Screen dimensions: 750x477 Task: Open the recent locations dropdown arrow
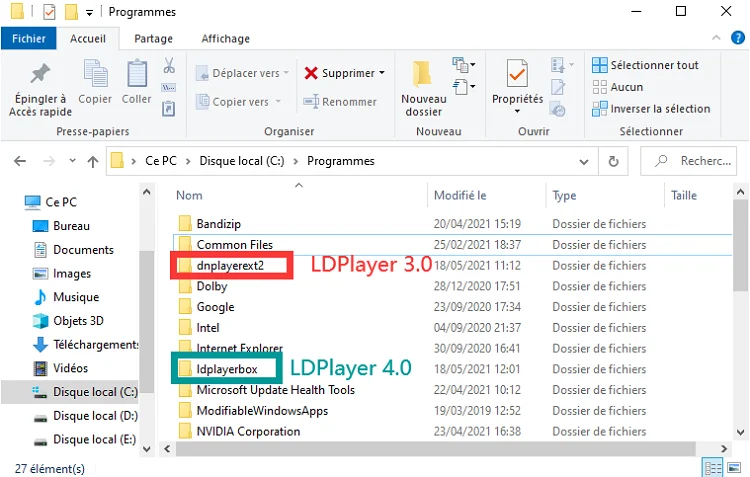pyautogui.click(x=72, y=161)
